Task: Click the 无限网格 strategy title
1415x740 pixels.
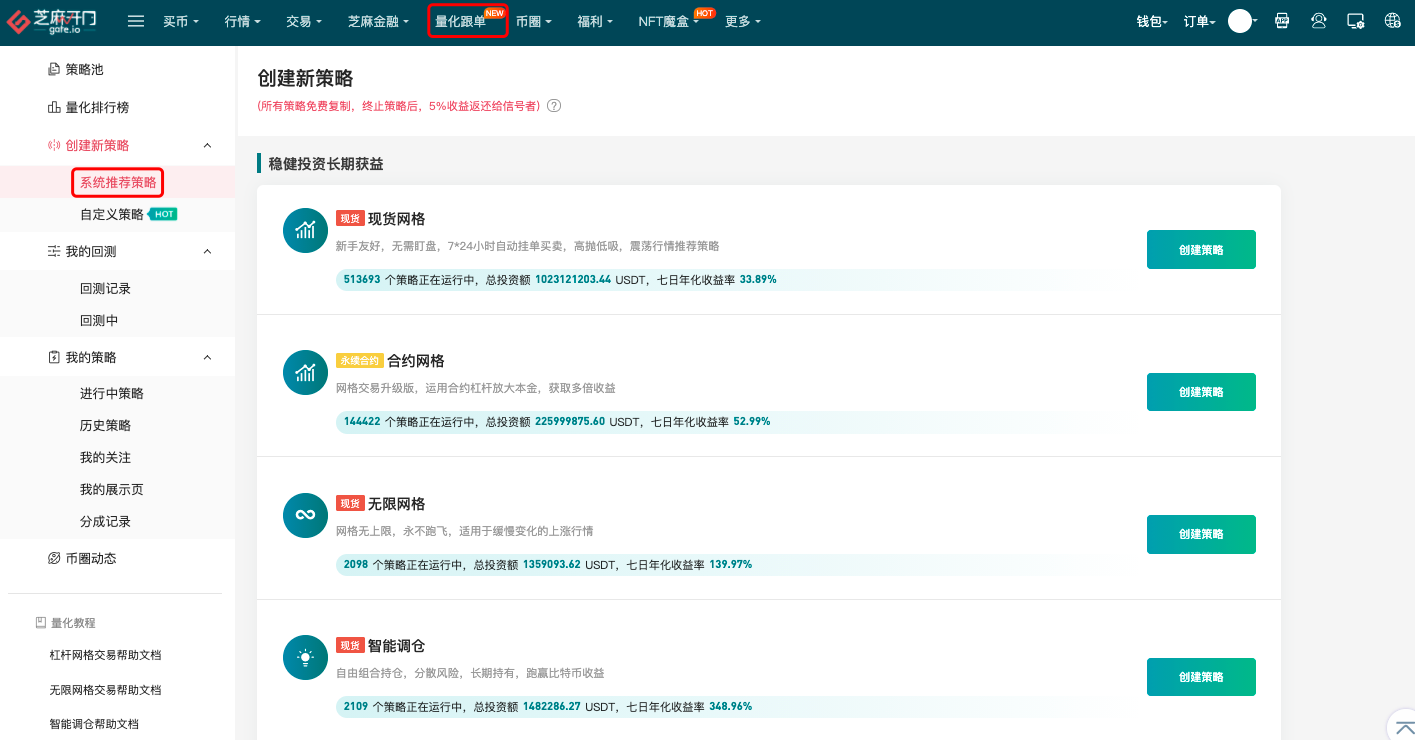Action: (x=397, y=504)
